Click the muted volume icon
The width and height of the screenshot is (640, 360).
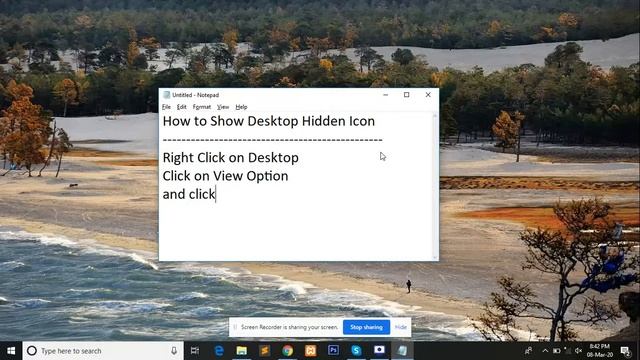[x=578, y=351]
